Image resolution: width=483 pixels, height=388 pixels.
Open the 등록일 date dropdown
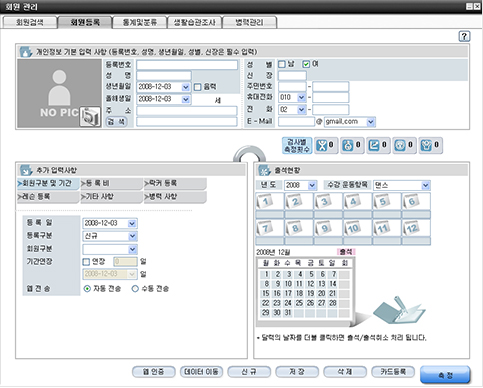coord(132,223)
